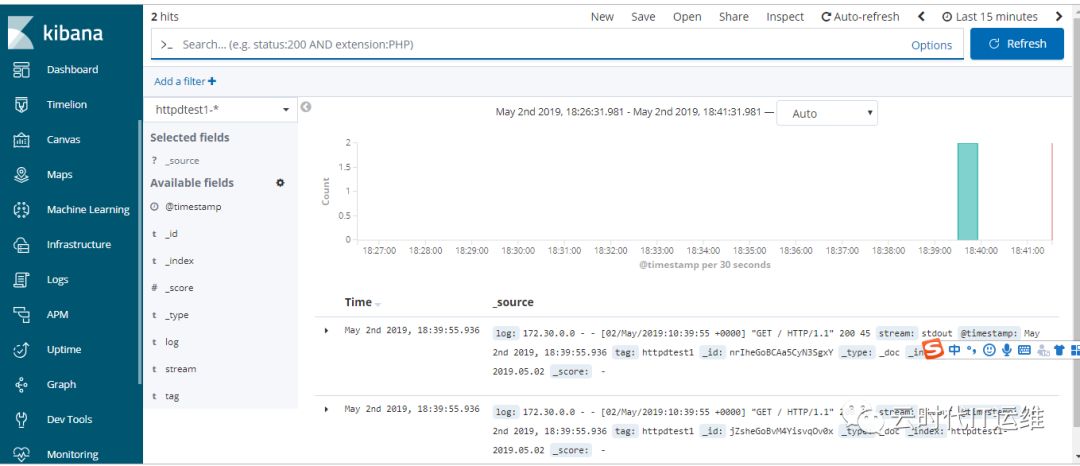Viewport: 1080px width, 466px height.
Task: Select the @timestamp field
Action: pyautogui.click(x=193, y=206)
